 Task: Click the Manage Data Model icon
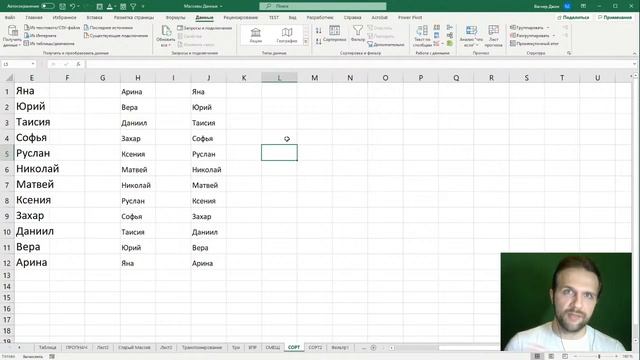tap(450, 43)
